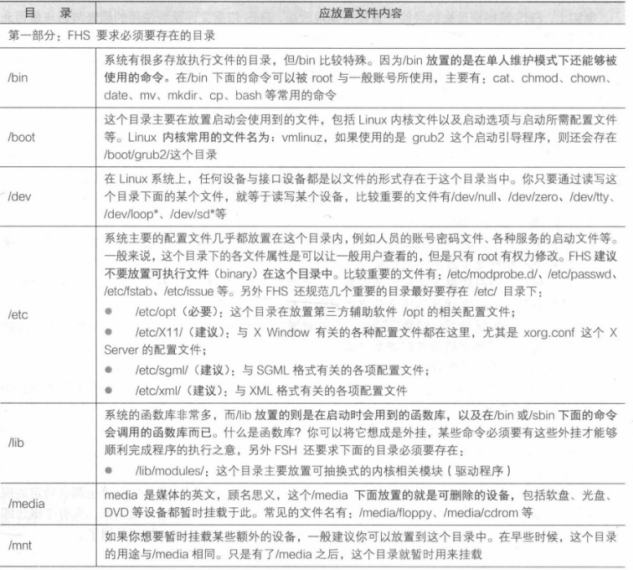Select the /etc directory cell

pos(48,314)
